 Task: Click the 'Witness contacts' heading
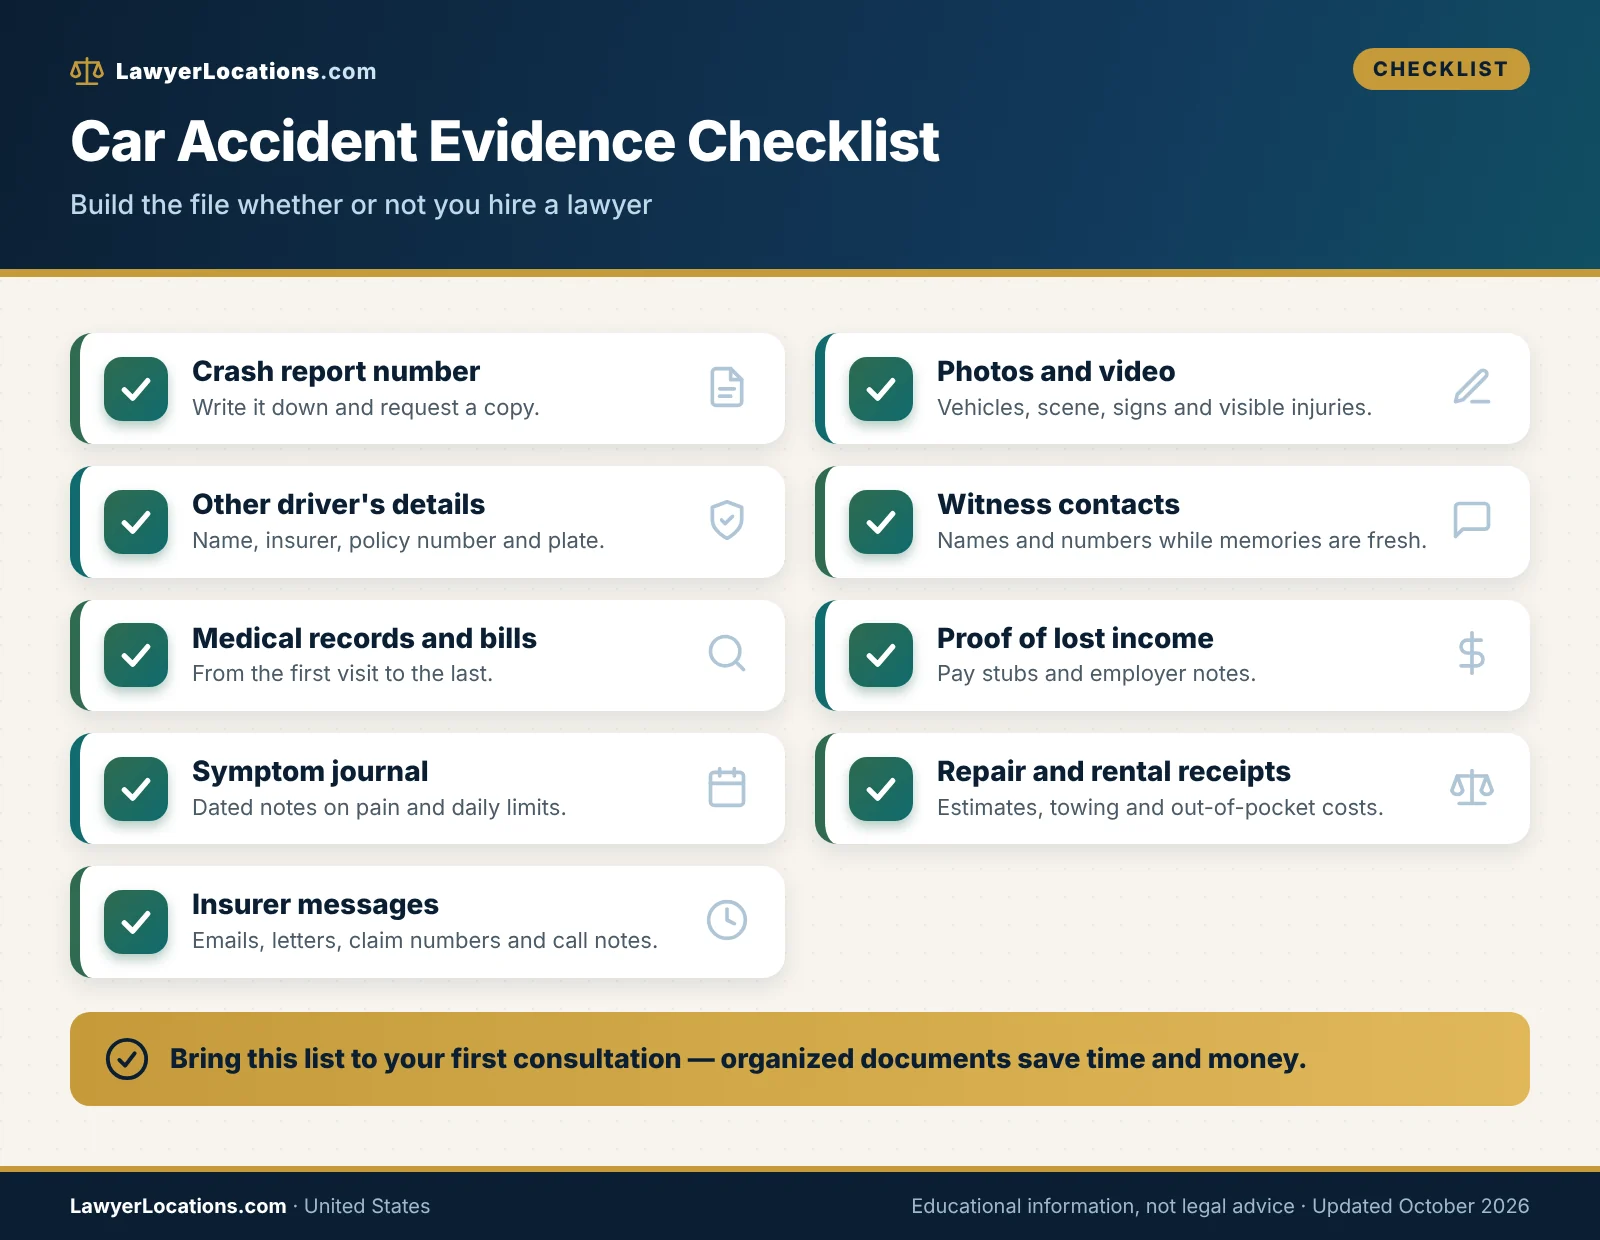click(1059, 504)
